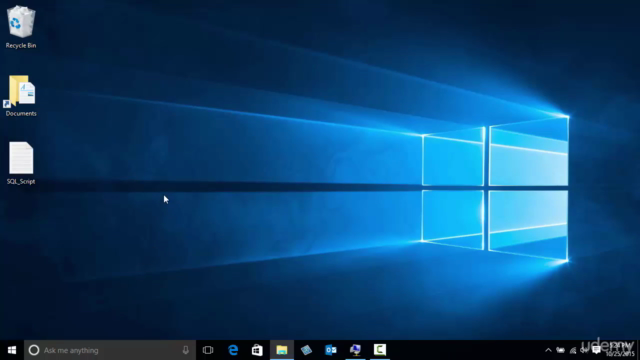Open the Camtasia taskbar icon
This screenshot has height=360, width=640.
(x=380, y=350)
